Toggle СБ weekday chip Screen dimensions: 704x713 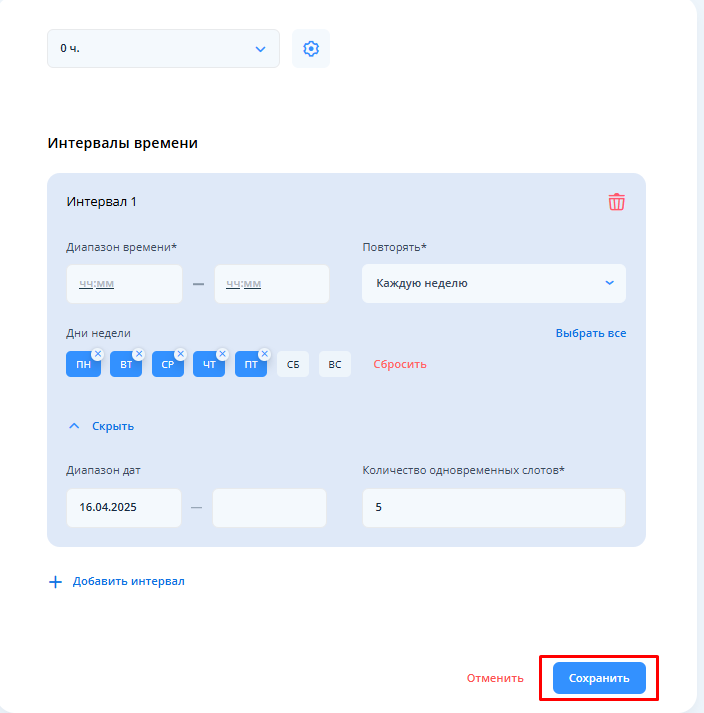293,365
